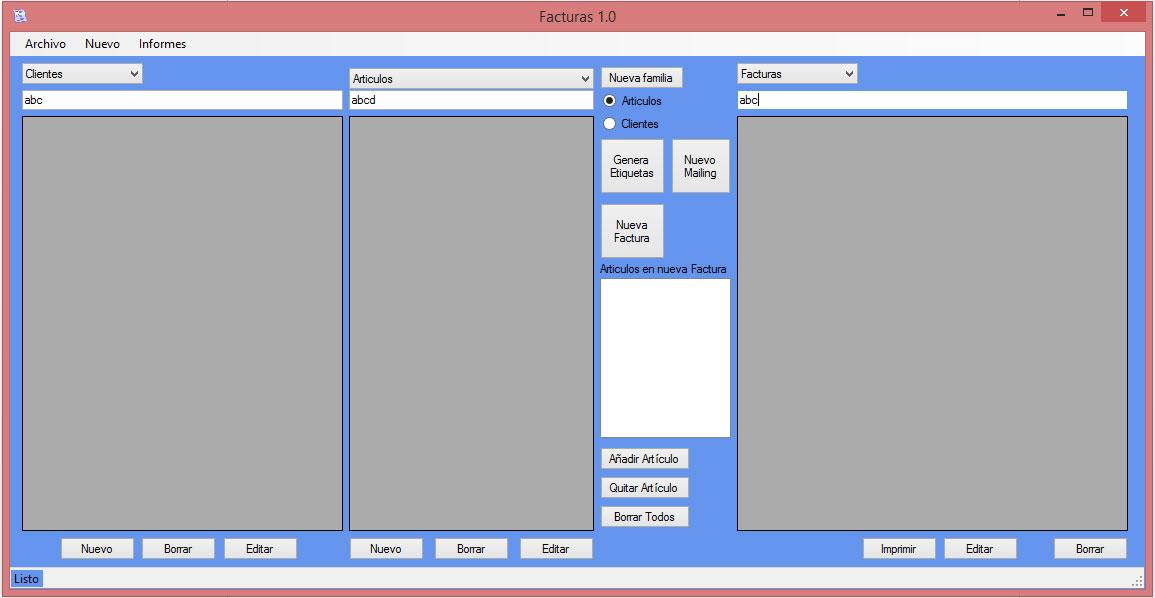Click the Quitar Artículo button

[x=645, y=488]
